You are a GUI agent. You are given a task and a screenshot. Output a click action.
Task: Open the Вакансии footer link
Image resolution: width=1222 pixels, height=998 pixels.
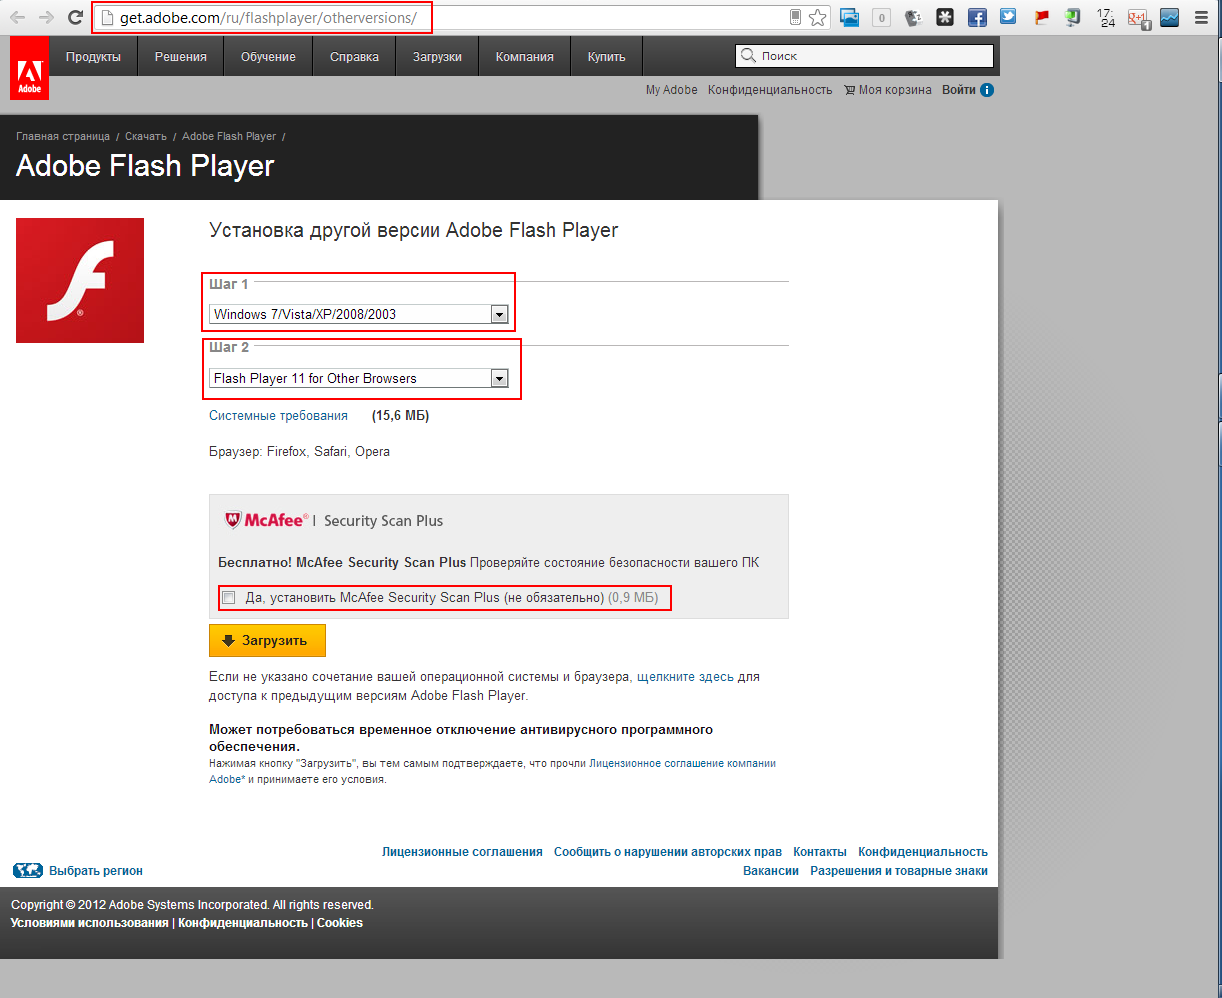point(771,871)
